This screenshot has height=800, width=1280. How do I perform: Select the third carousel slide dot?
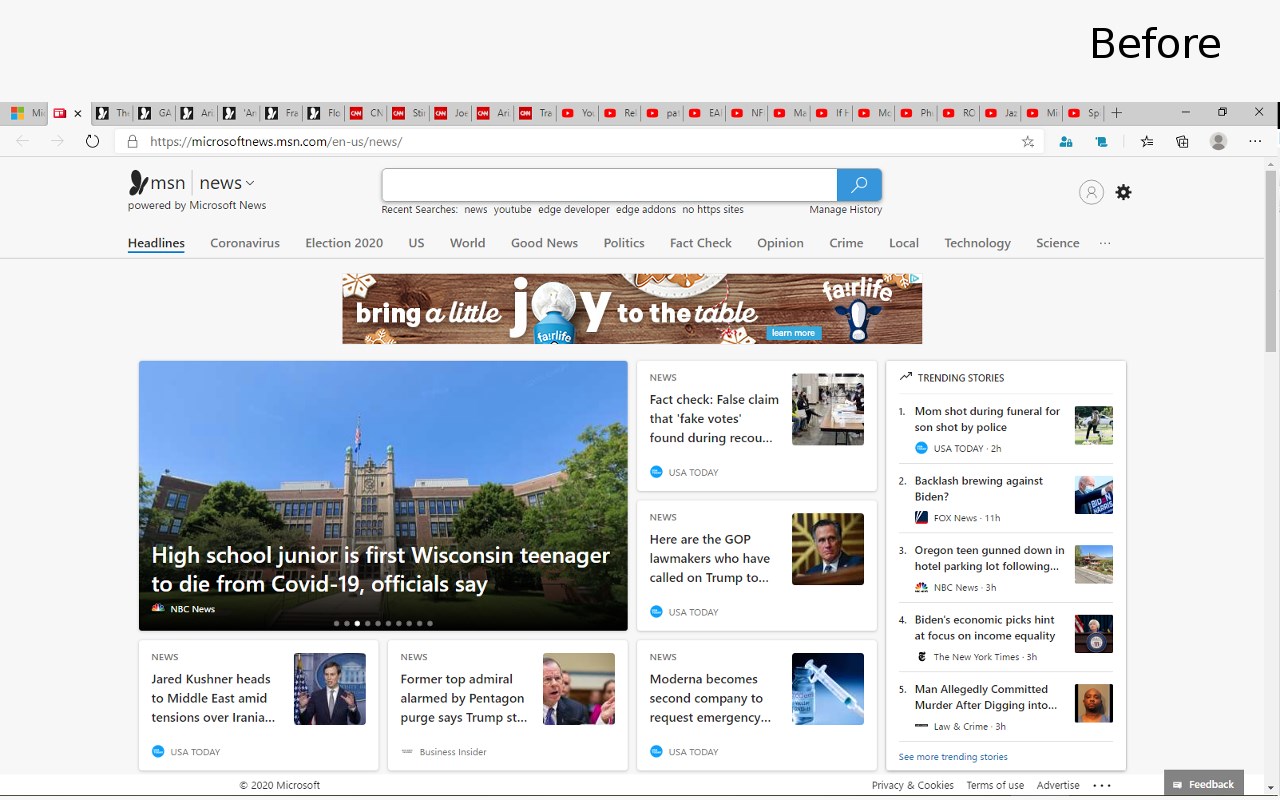pos(358,623)
